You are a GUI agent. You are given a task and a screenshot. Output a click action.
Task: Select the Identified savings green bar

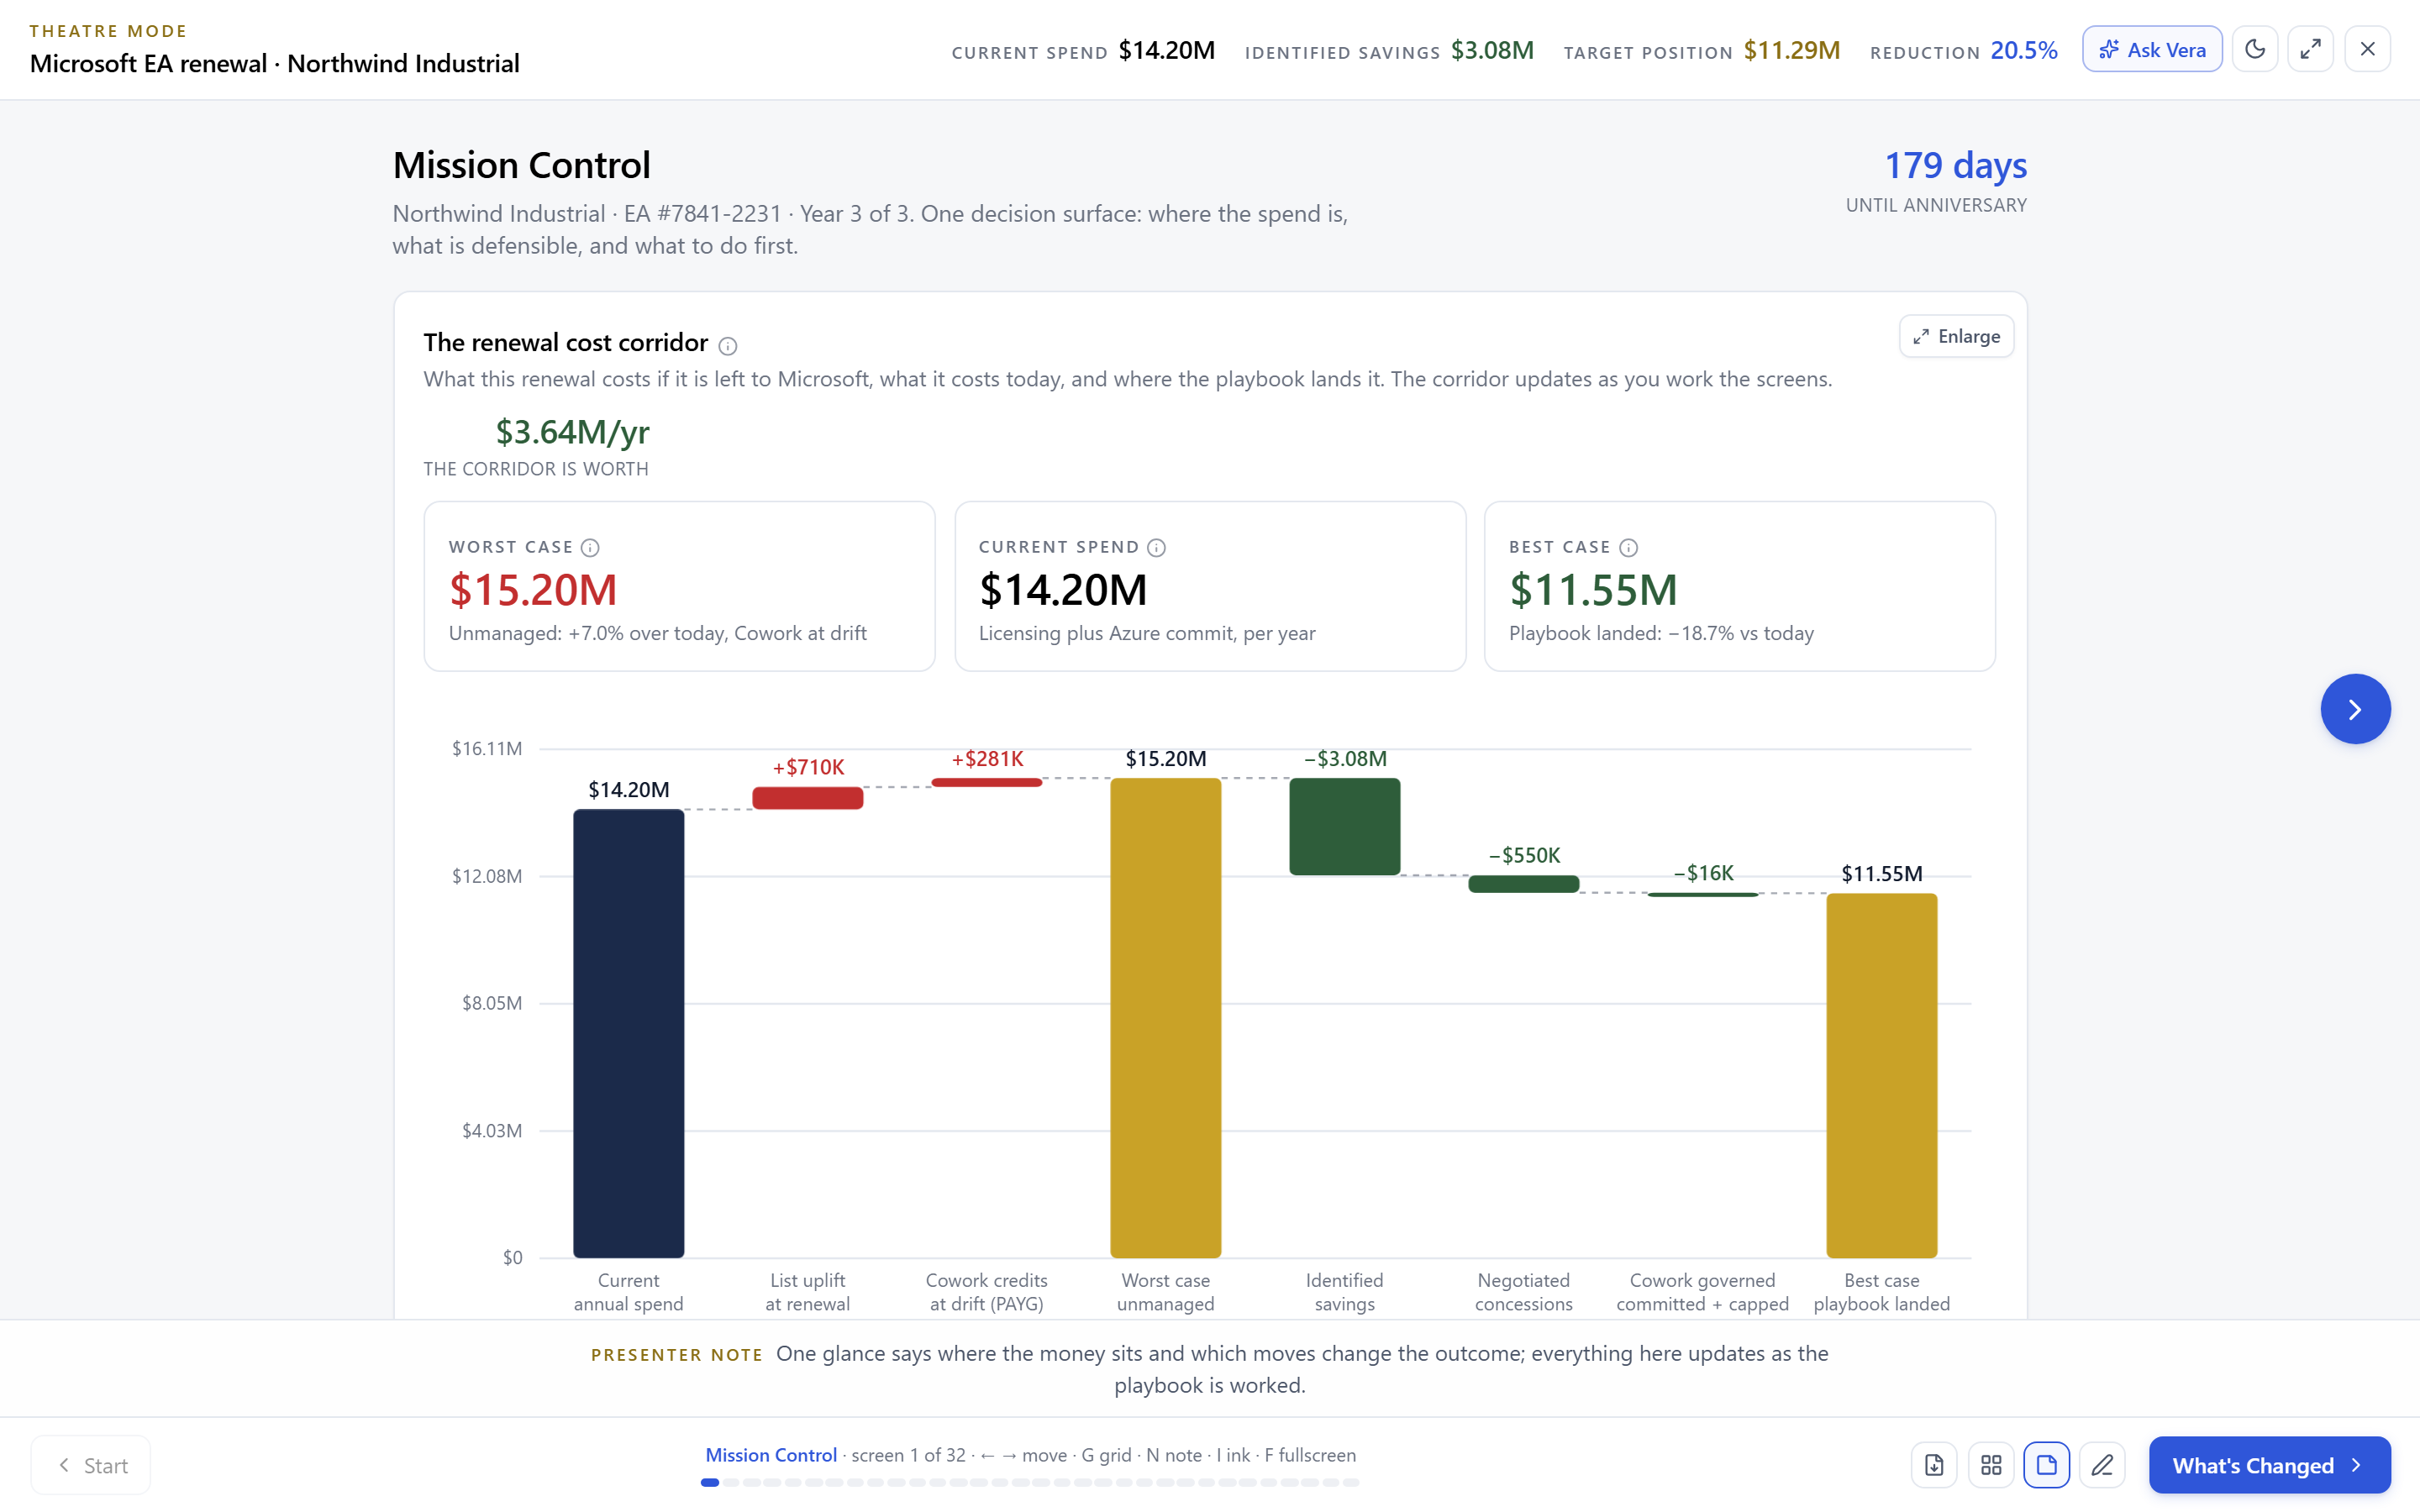point(1344,827)
